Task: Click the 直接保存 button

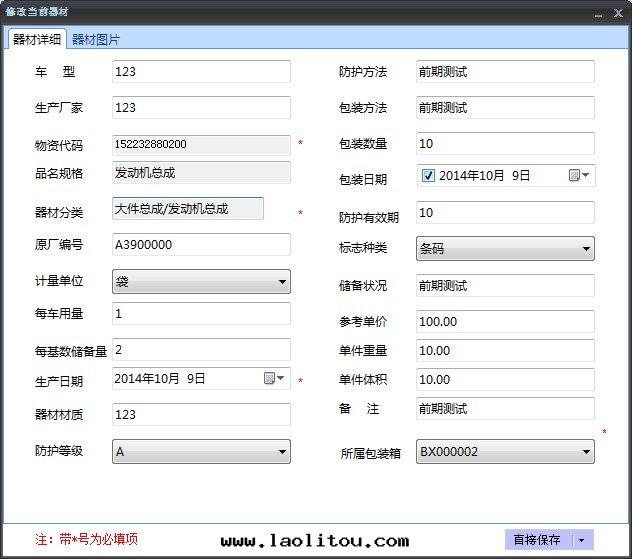Action: [x=538, y=539]
